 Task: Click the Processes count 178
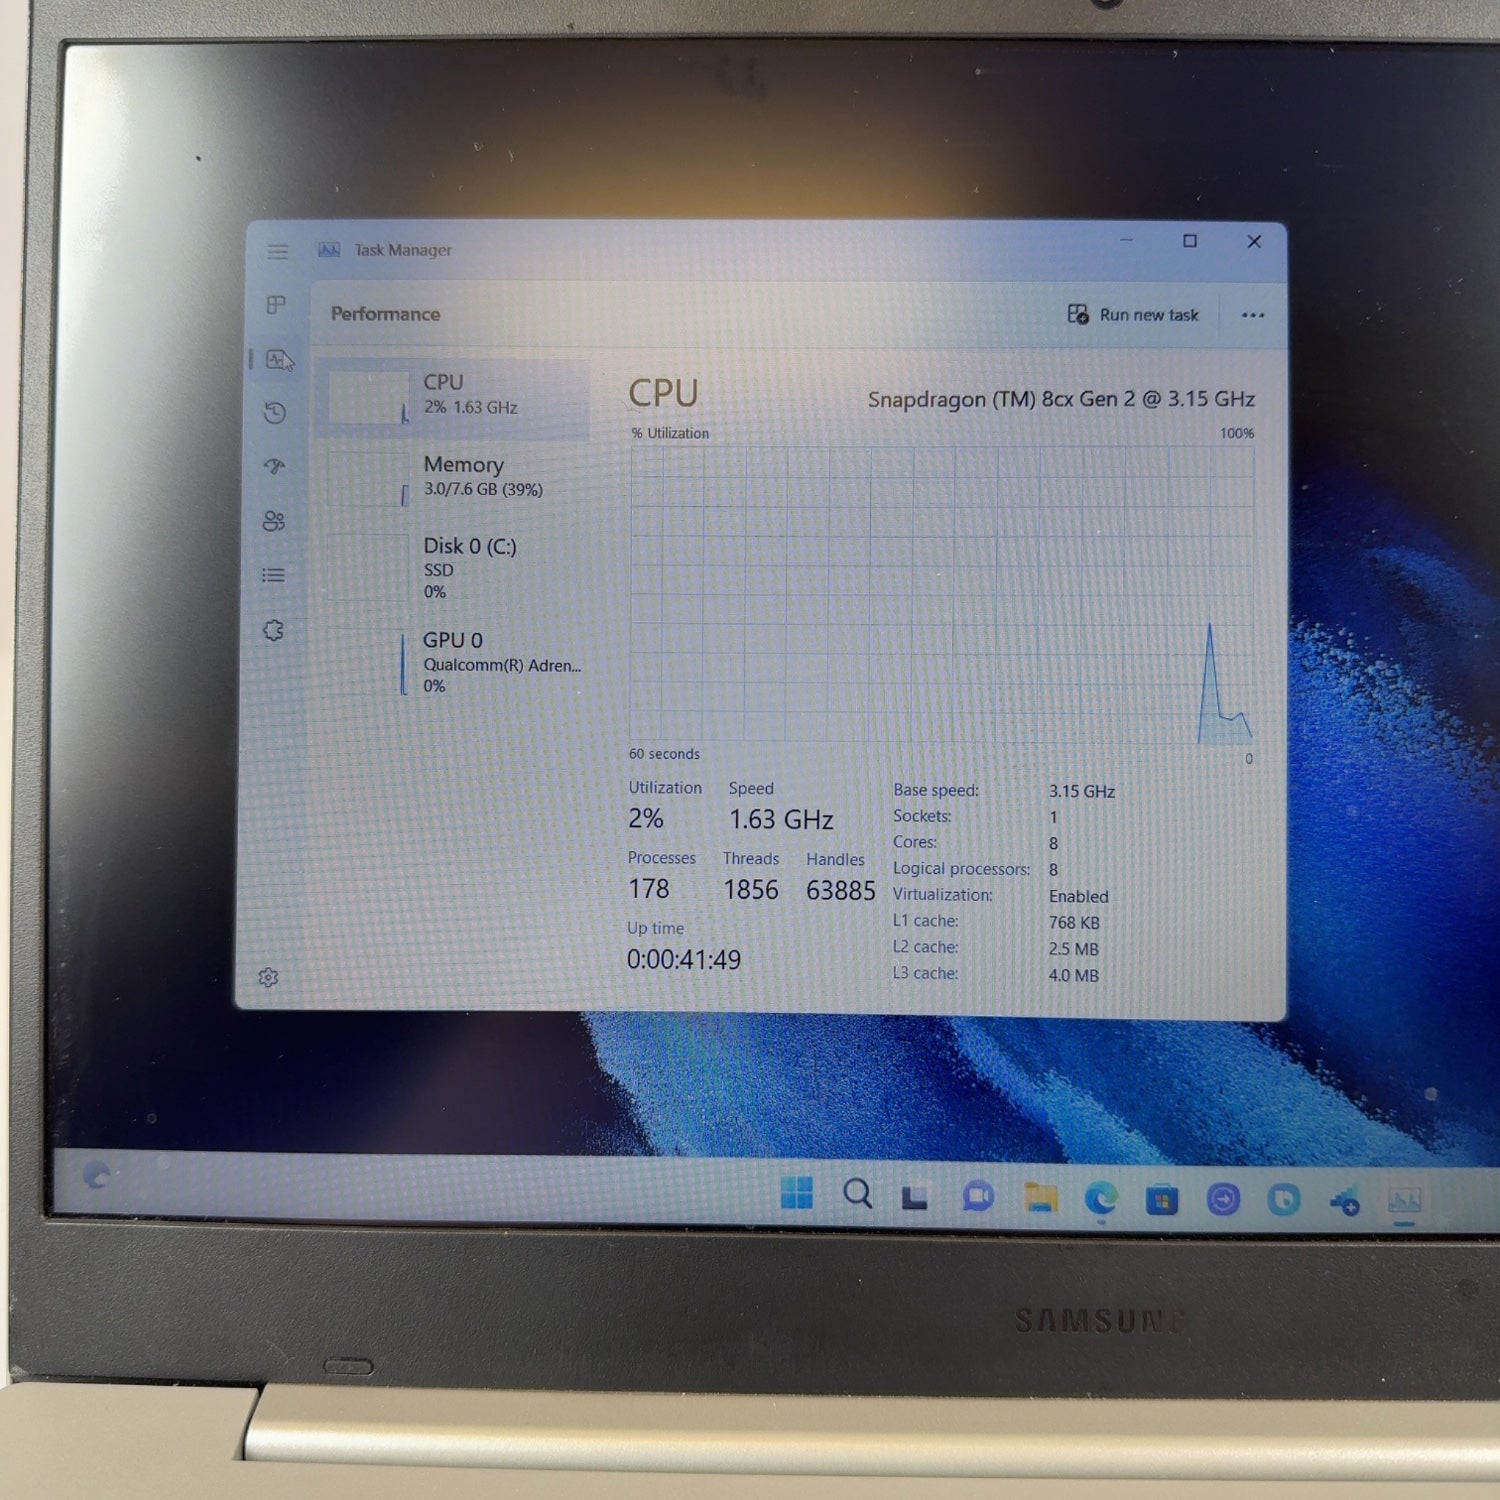pyautogui.click(x=649, y=889)
